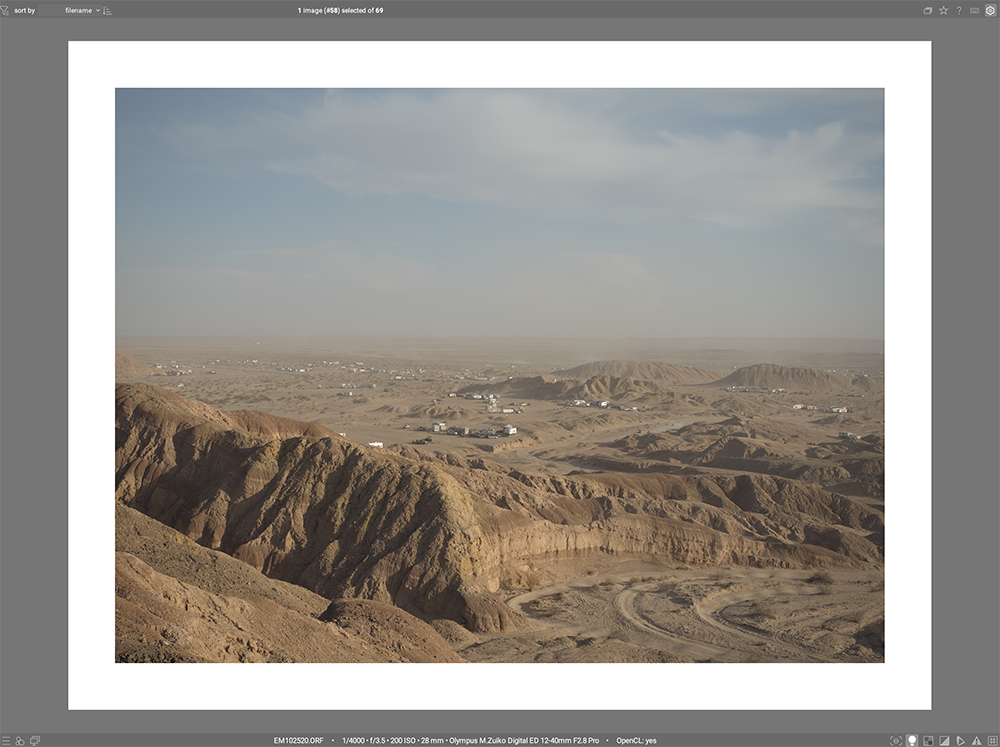Open quick styles icon at bottom left
Screen dimensions: 1000x747
pyautogui.click(x=20, y=741)
